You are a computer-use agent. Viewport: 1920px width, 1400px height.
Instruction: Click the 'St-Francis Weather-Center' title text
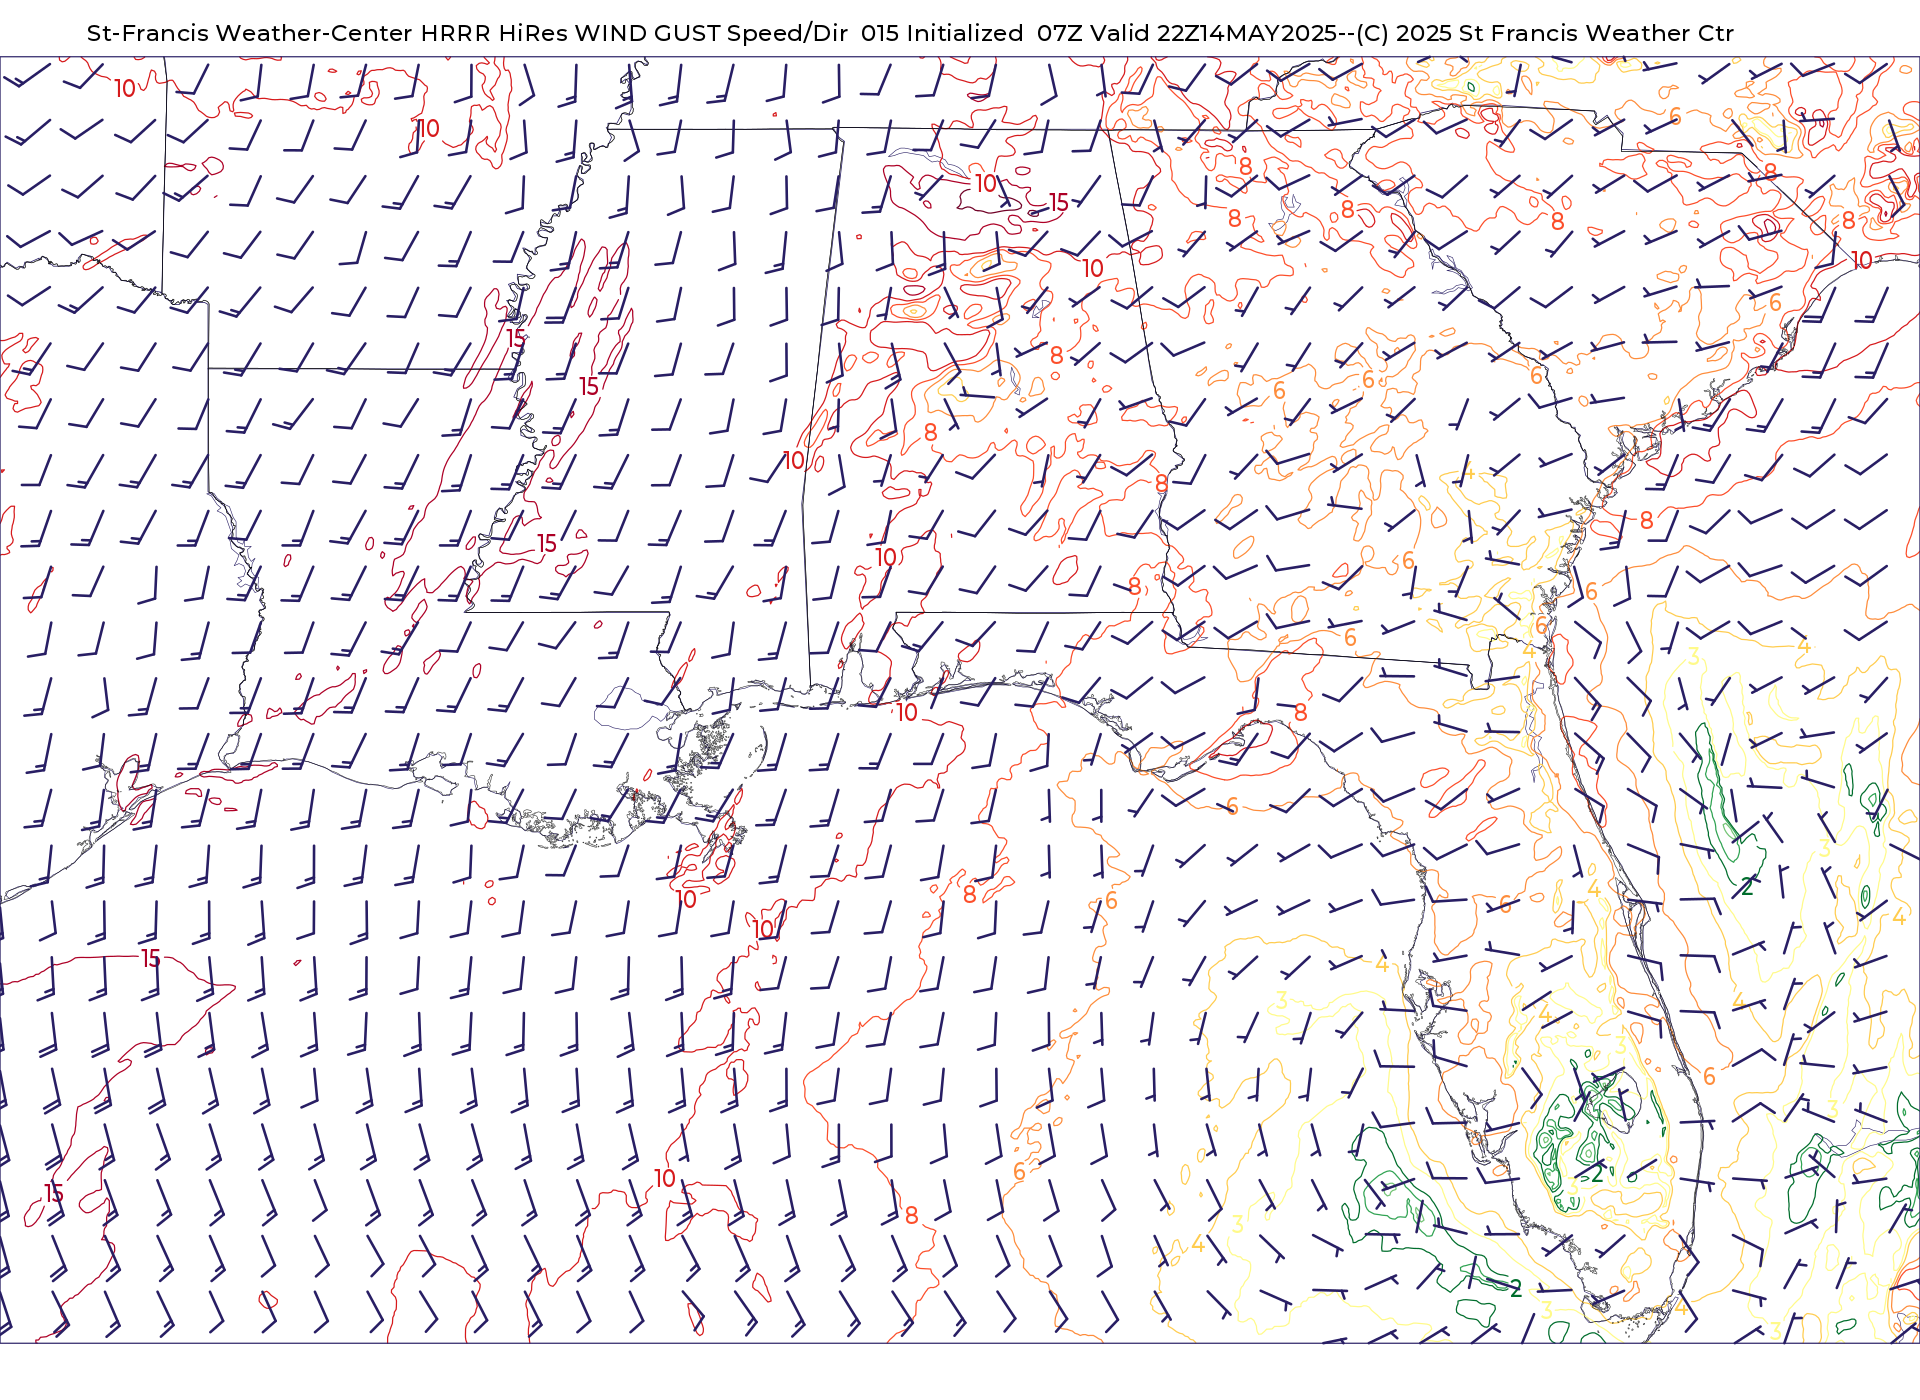click(250, 33)
